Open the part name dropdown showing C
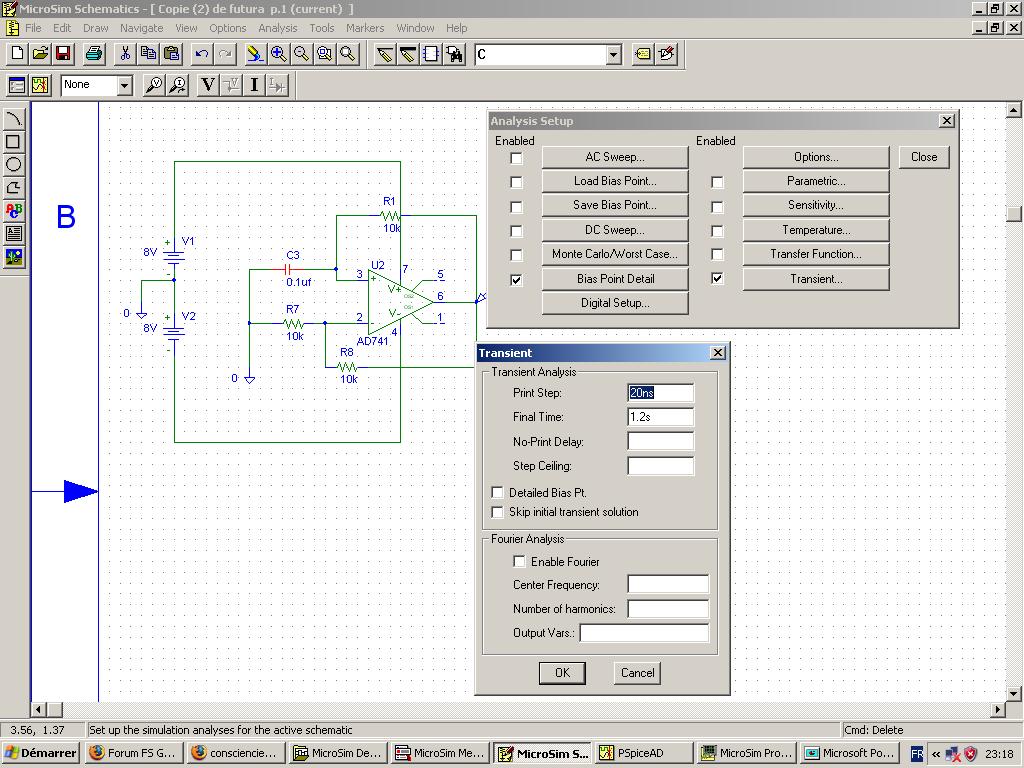This screenshot has width=1024, height=768. [613, 55]
